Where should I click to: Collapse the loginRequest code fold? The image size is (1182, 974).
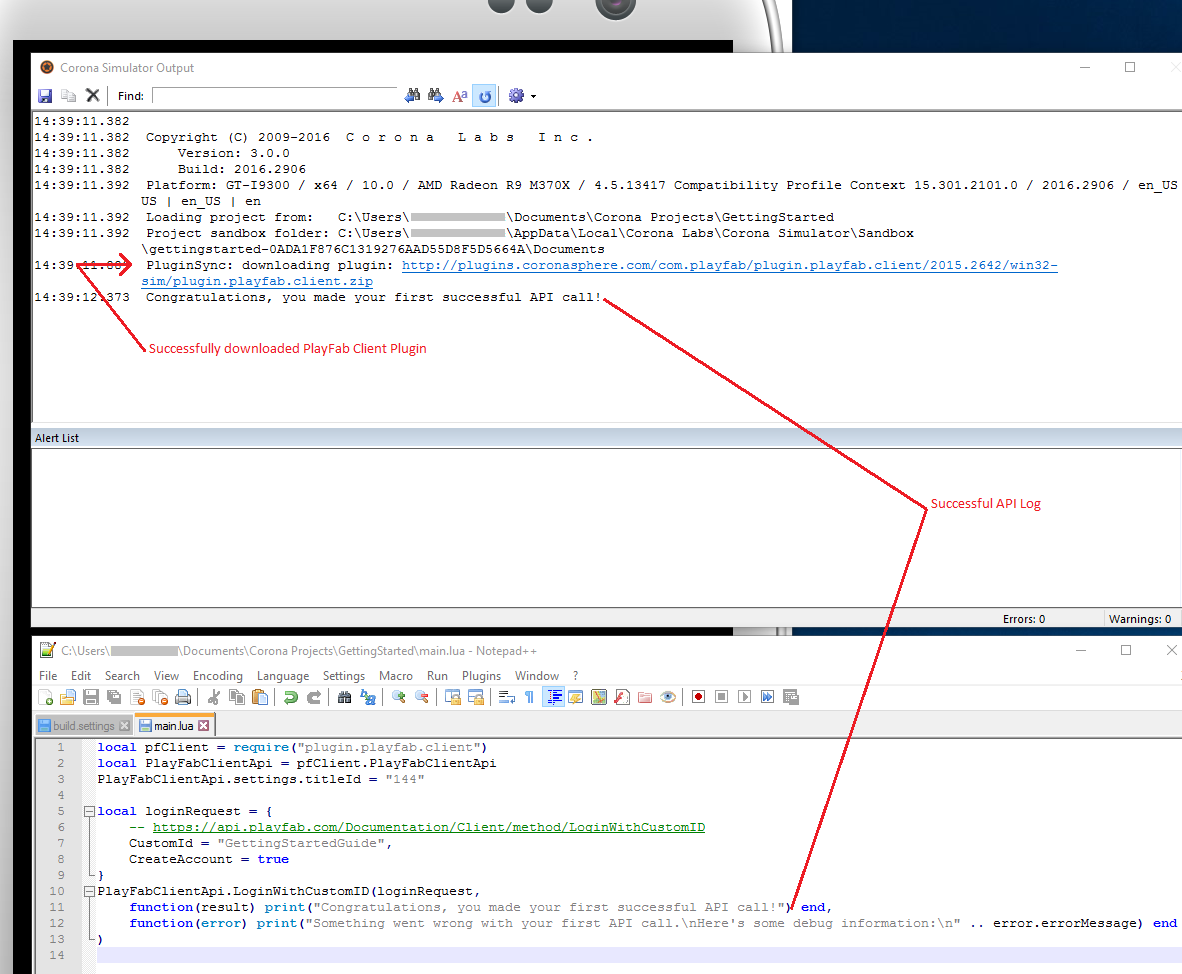click(x=89, y=812)
